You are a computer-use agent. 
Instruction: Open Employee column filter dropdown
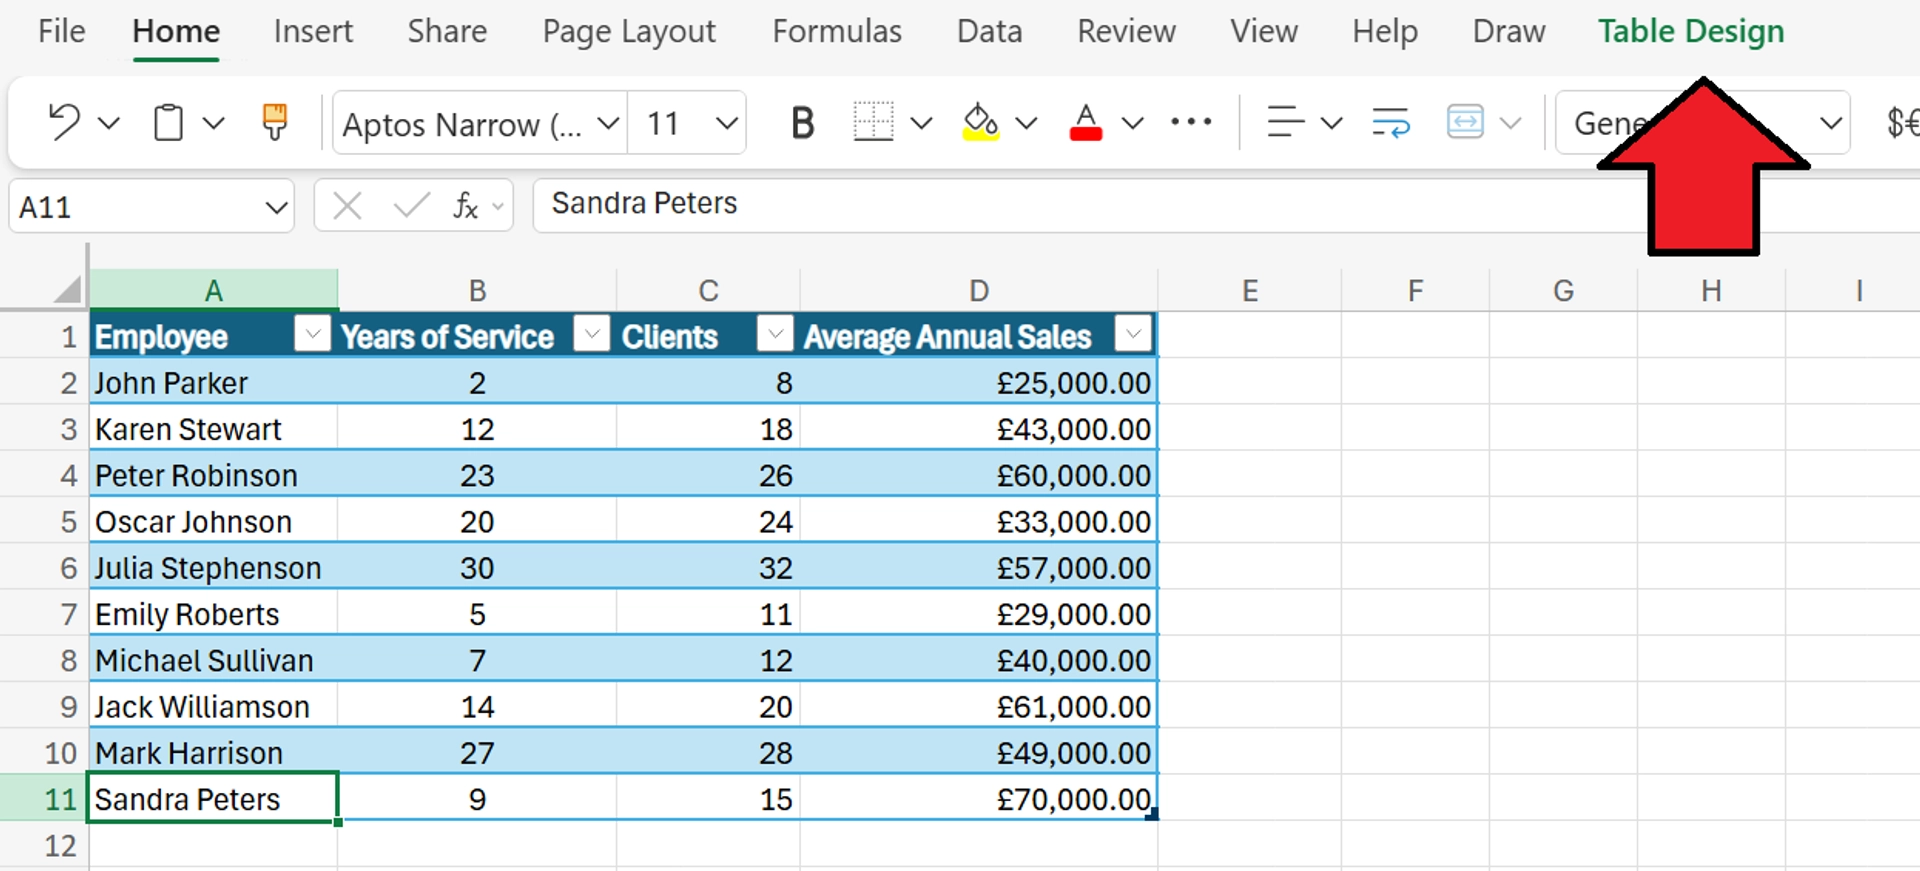click(312, 334)
